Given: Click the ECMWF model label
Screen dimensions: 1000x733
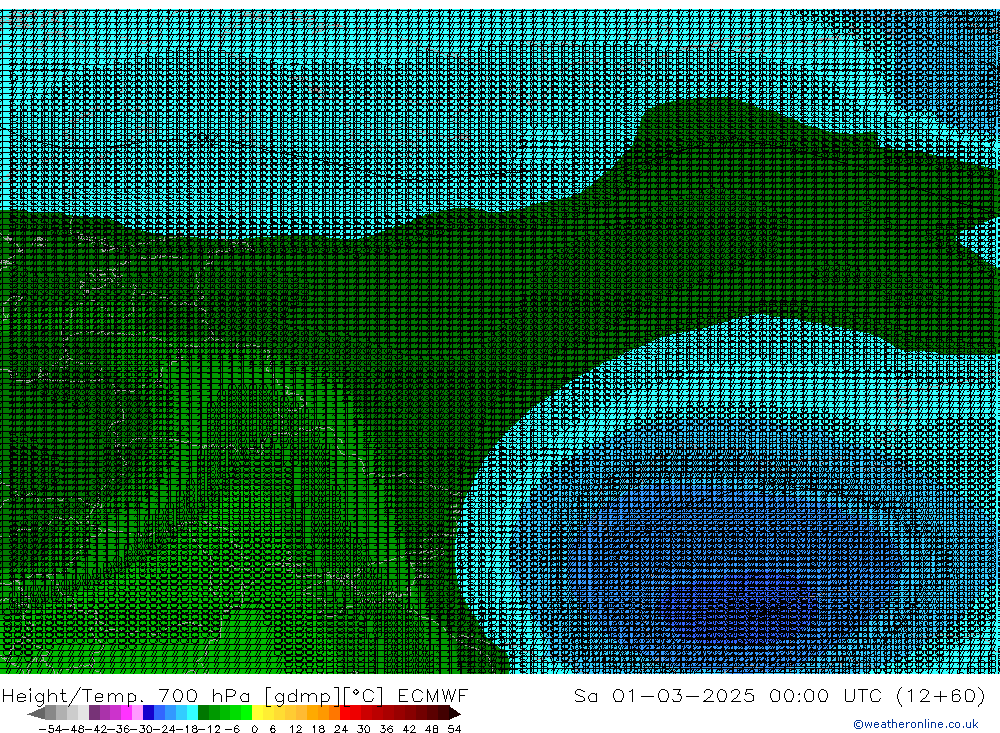Looking at the screenshot, I should click(x=432, y=695).
